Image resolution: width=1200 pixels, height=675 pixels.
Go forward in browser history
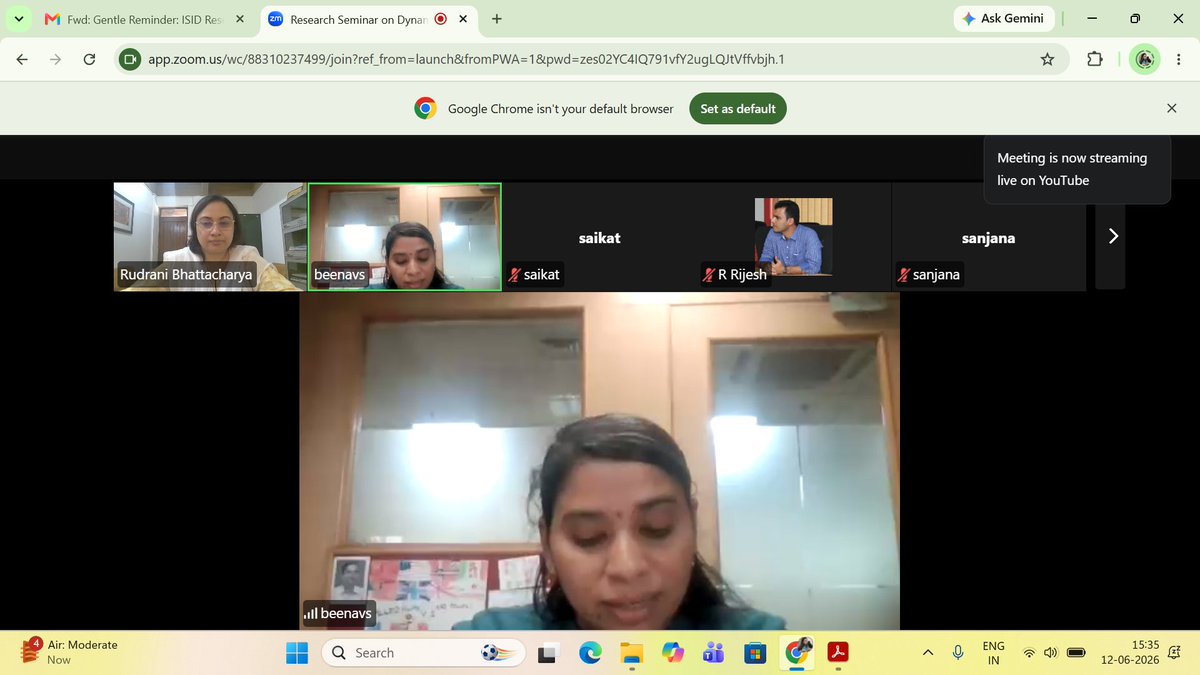[x=56, y=59]
